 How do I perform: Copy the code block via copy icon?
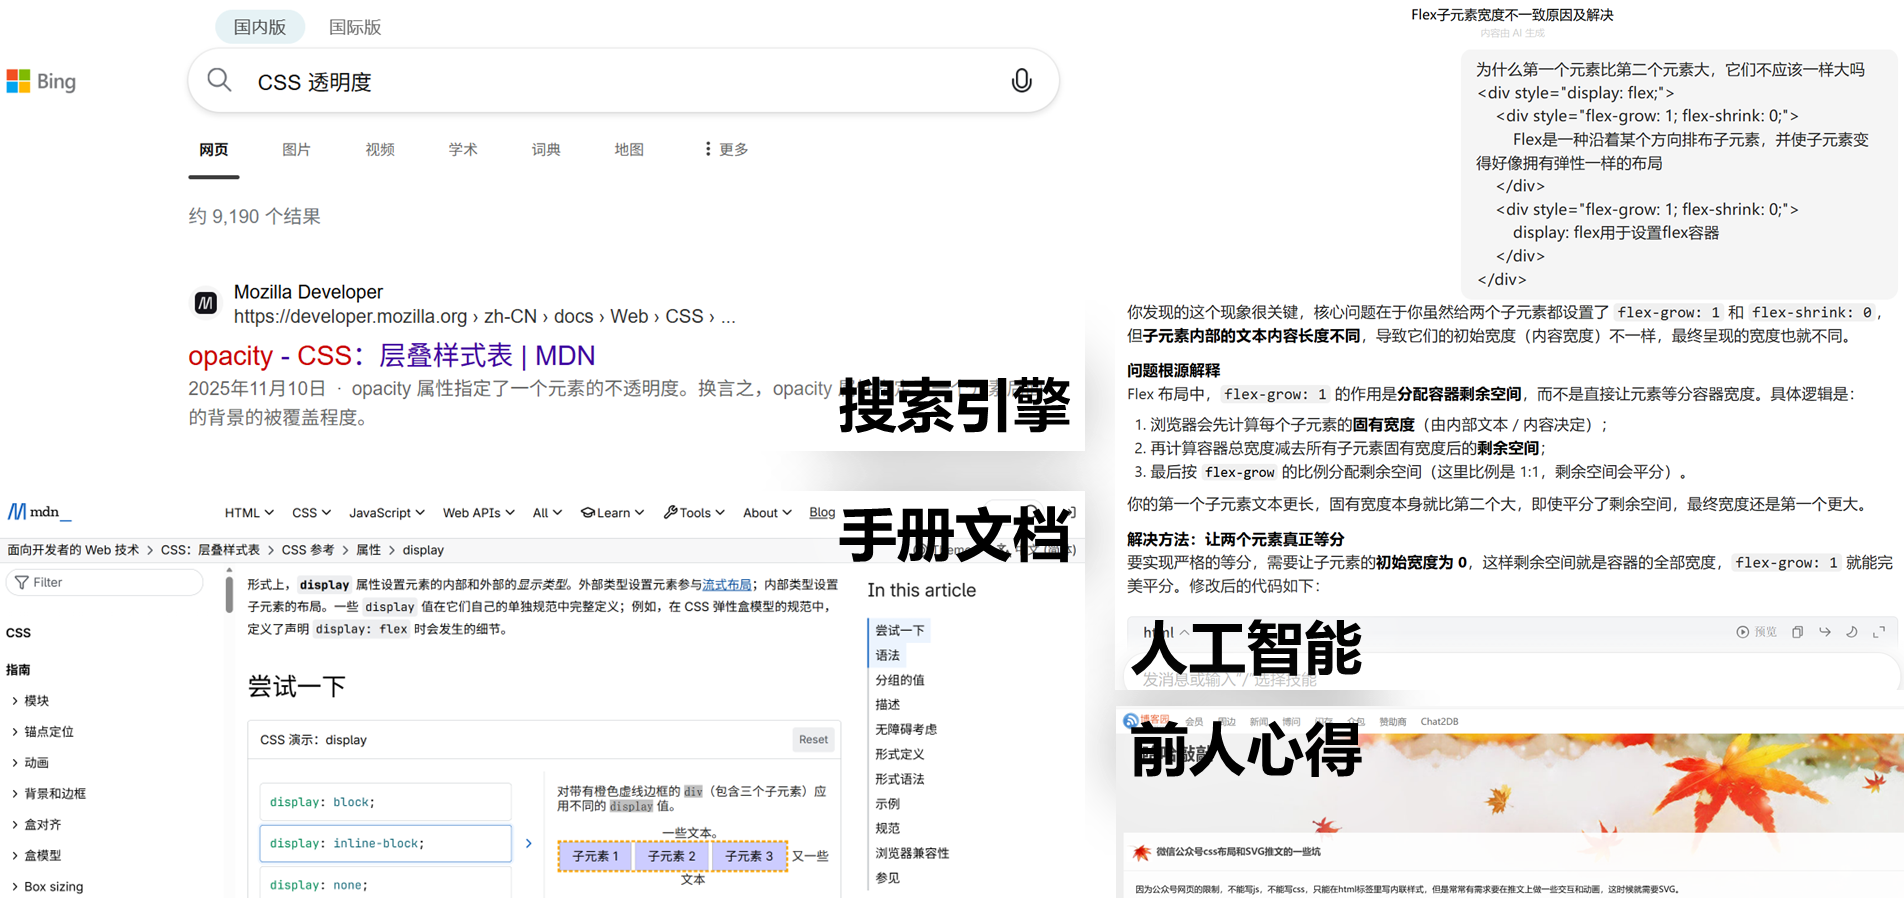1797,632
